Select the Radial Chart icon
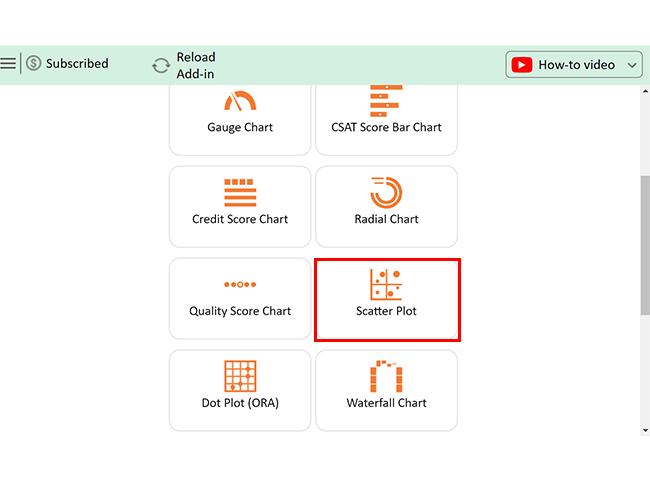 click(386, 193)
